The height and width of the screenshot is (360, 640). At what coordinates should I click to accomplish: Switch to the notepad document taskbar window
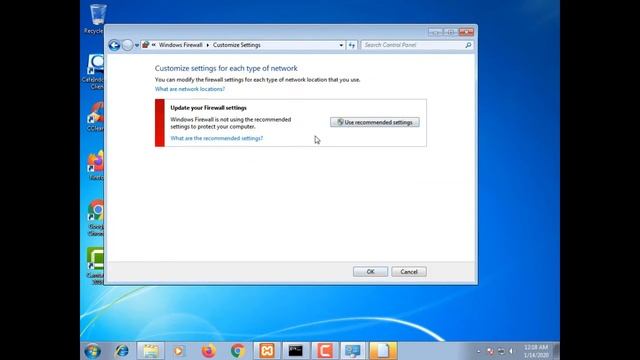click(382, 351)
